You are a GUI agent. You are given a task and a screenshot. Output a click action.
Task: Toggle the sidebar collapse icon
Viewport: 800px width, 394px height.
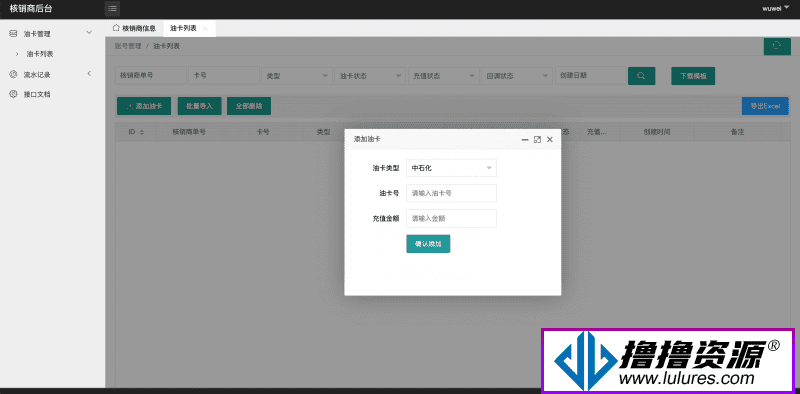(112, 8)
